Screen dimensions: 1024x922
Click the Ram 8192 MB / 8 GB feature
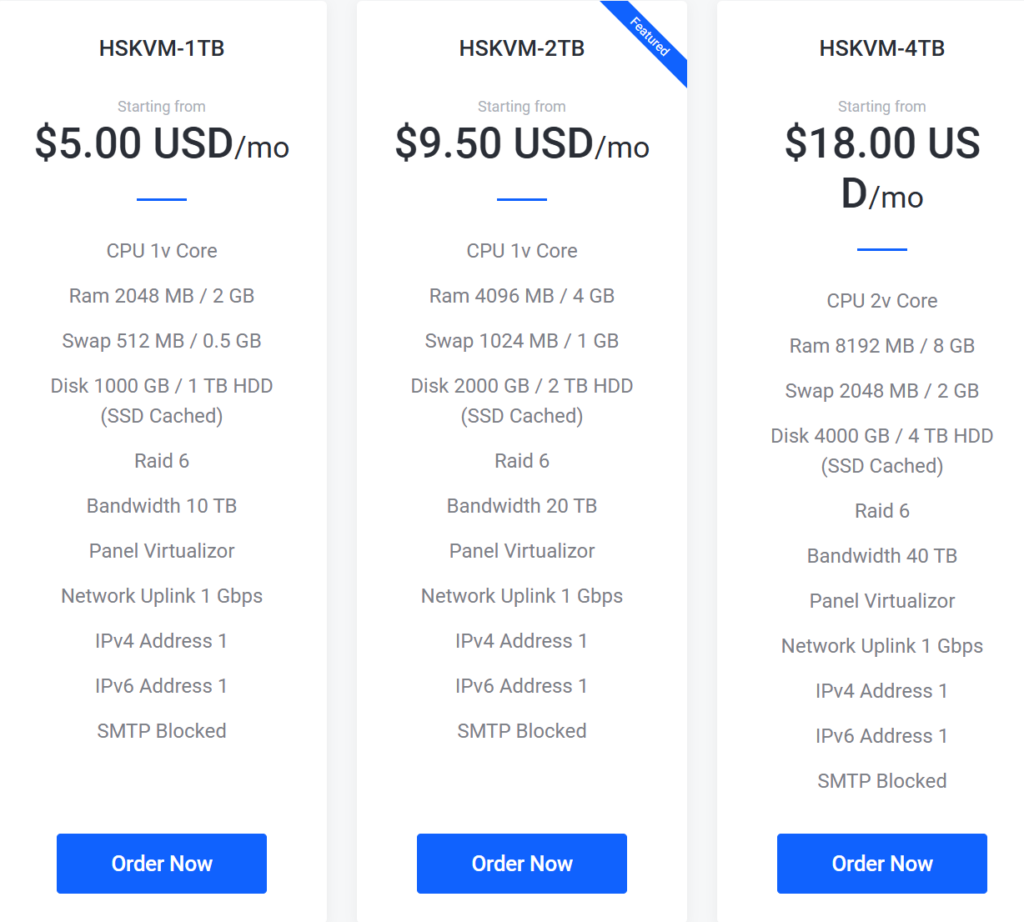tap(882, 346)
